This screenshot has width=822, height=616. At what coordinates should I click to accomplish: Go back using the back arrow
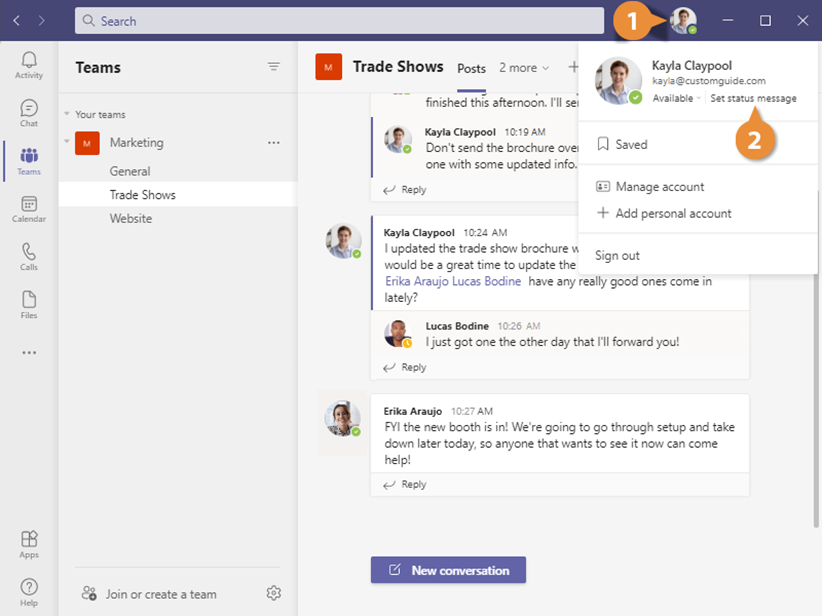(x=16, y=20)
